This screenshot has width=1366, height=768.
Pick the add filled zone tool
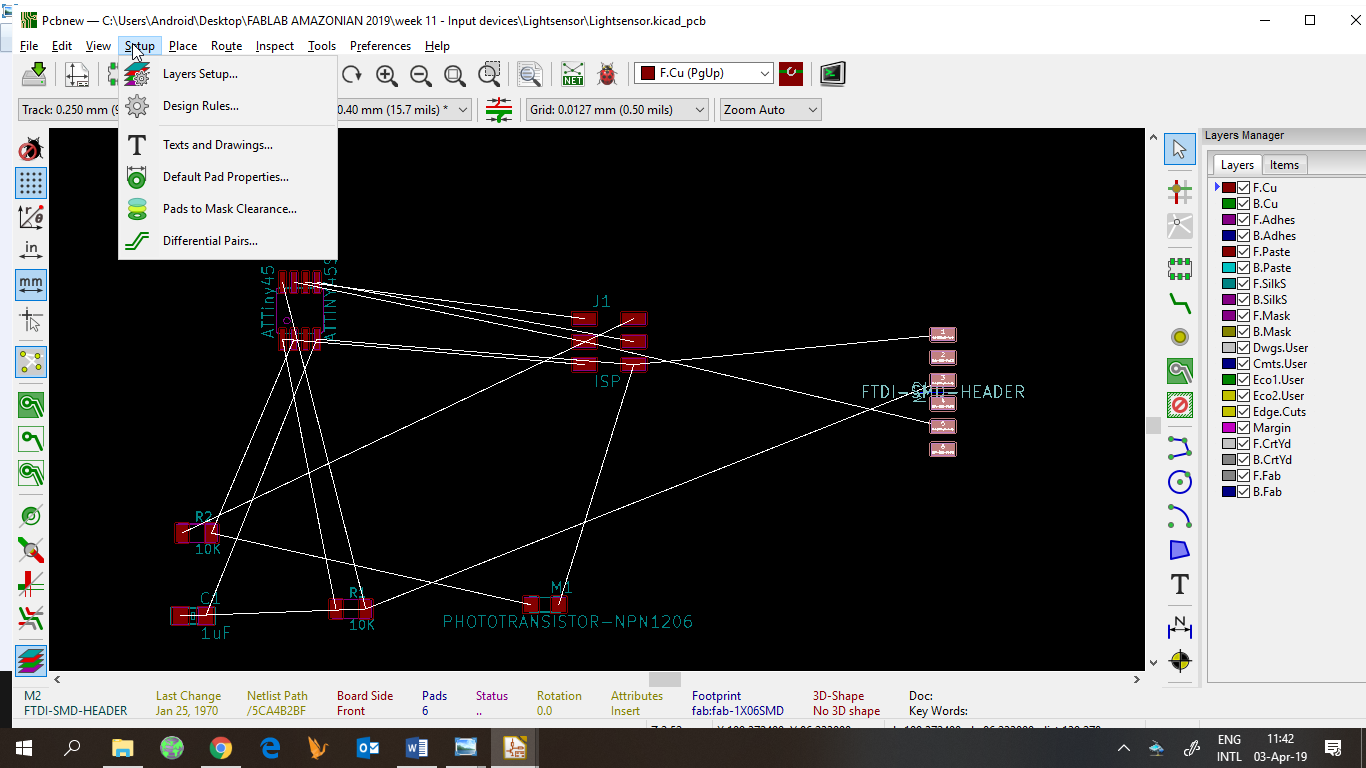1180,371
